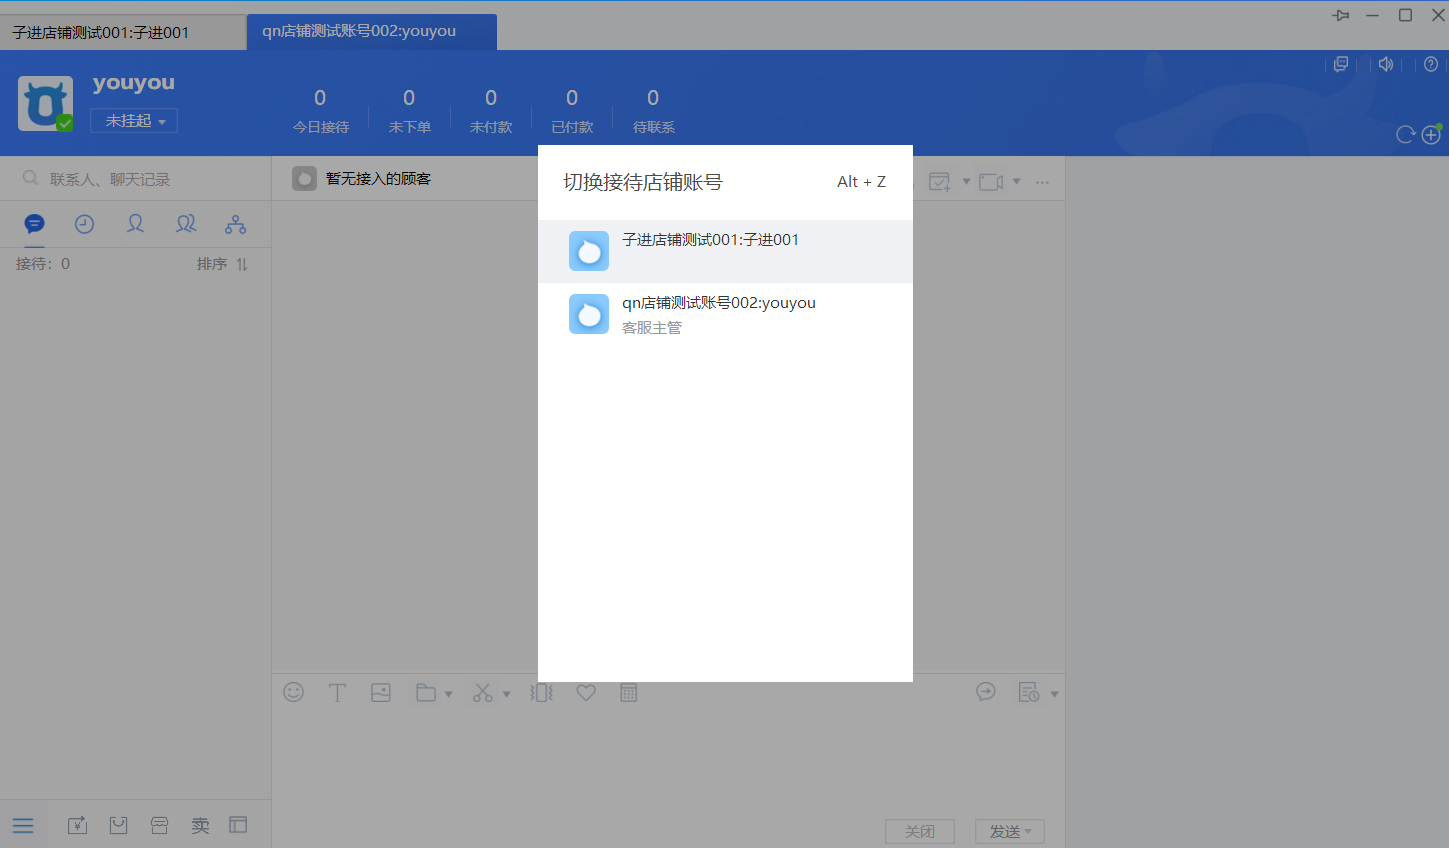Click the refresh circular arrow icon
1449x848 pixels.
click(1405, 135)
